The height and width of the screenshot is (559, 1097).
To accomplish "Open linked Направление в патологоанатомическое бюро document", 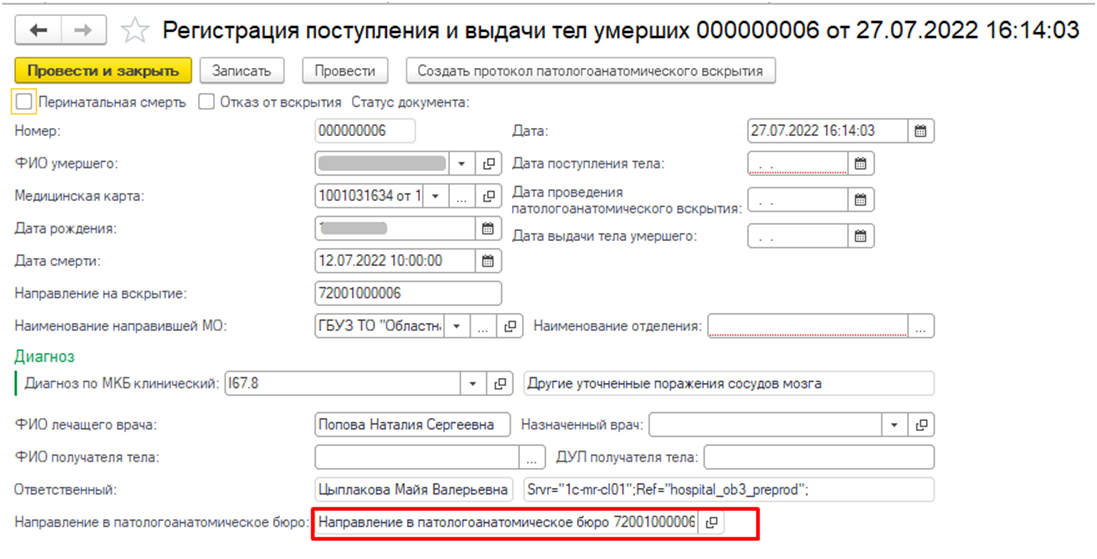I will [711, 523].
